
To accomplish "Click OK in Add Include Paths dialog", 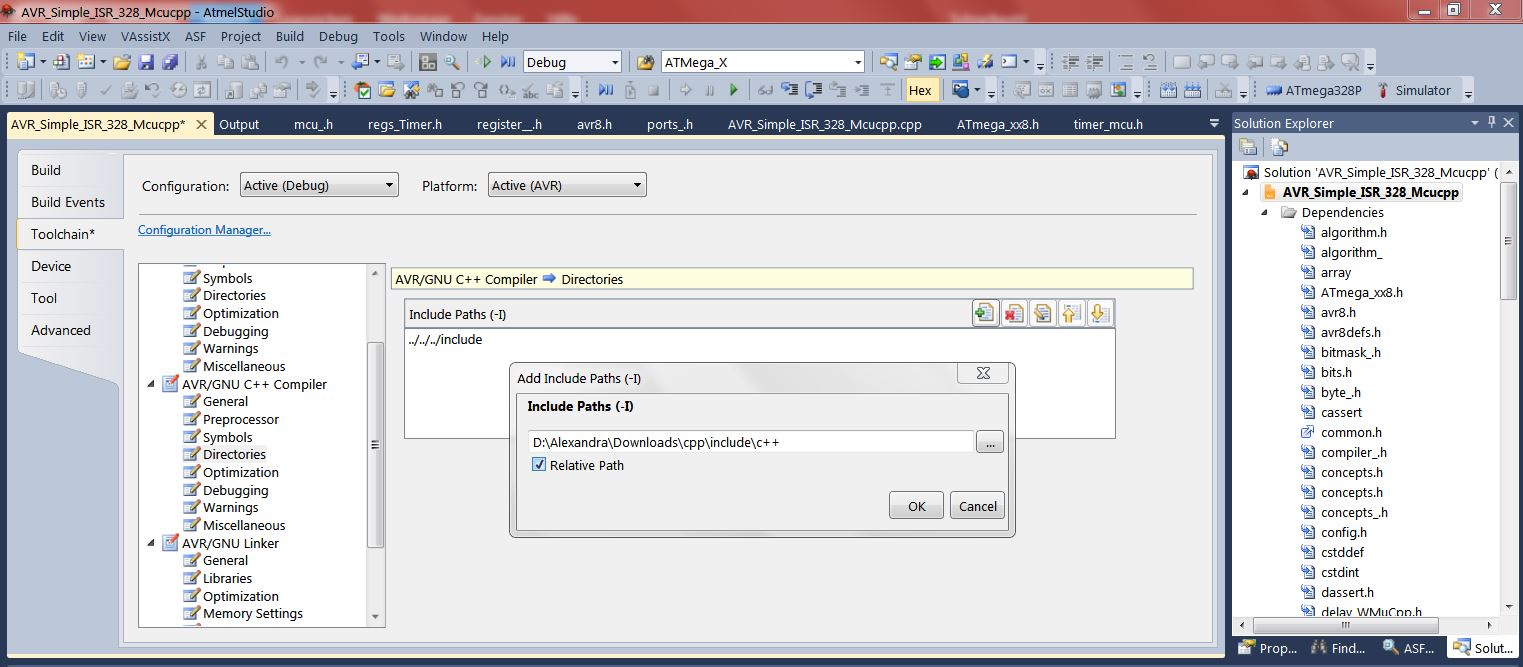I will [916, 506].
